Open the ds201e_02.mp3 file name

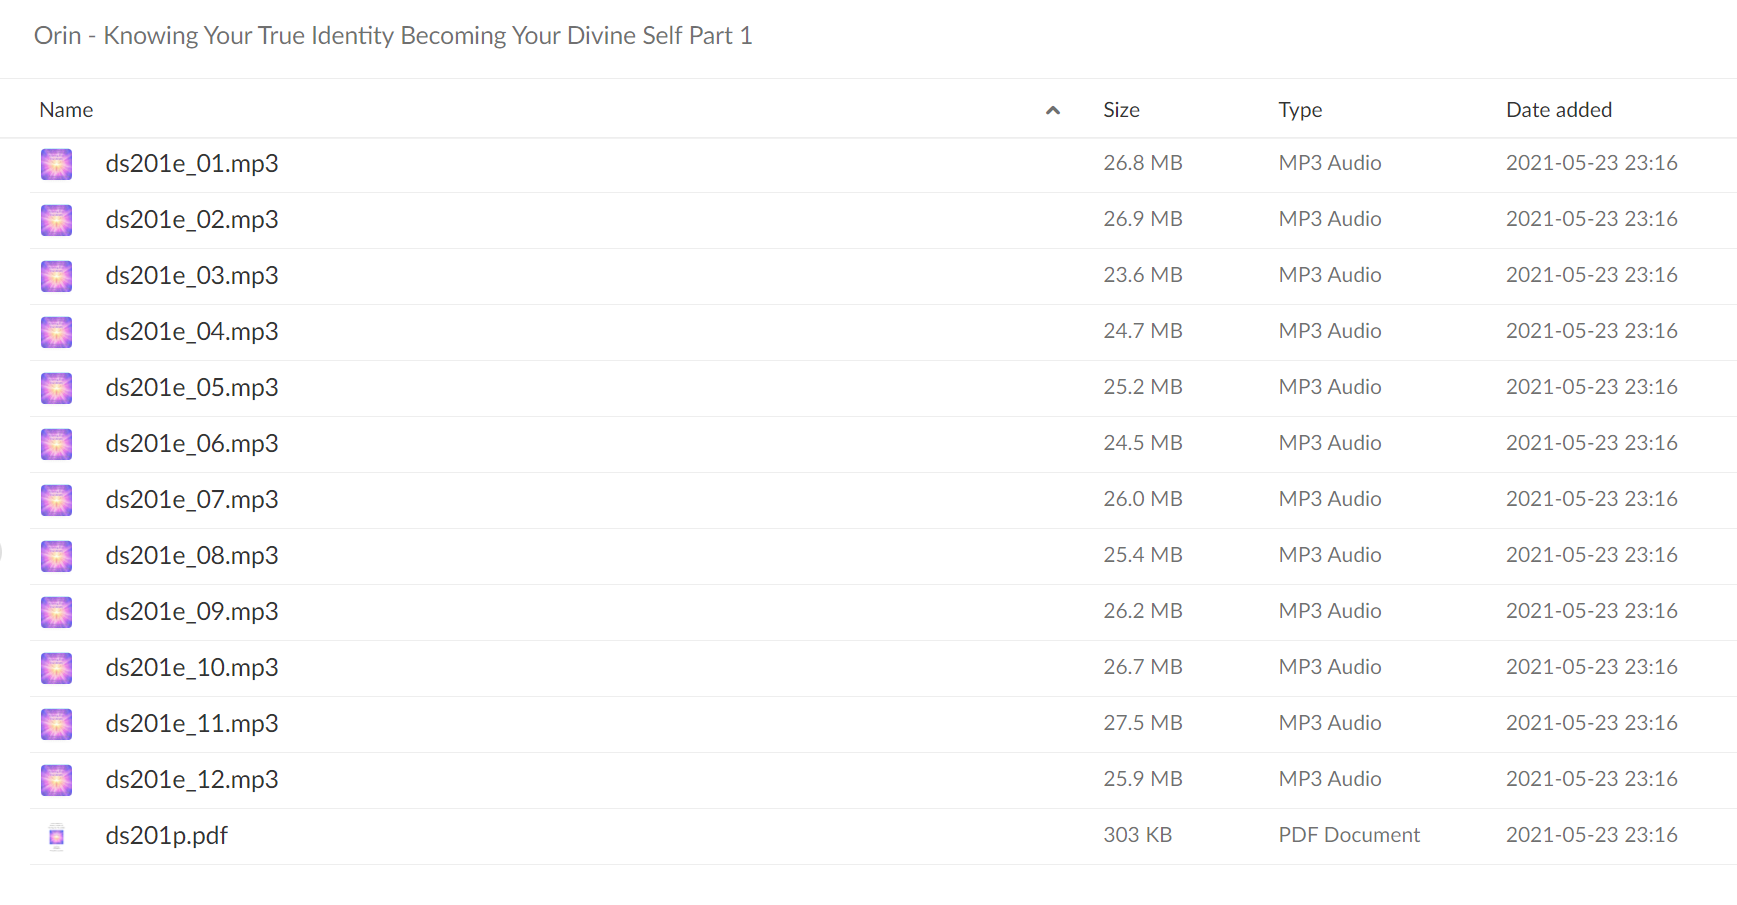192,219
